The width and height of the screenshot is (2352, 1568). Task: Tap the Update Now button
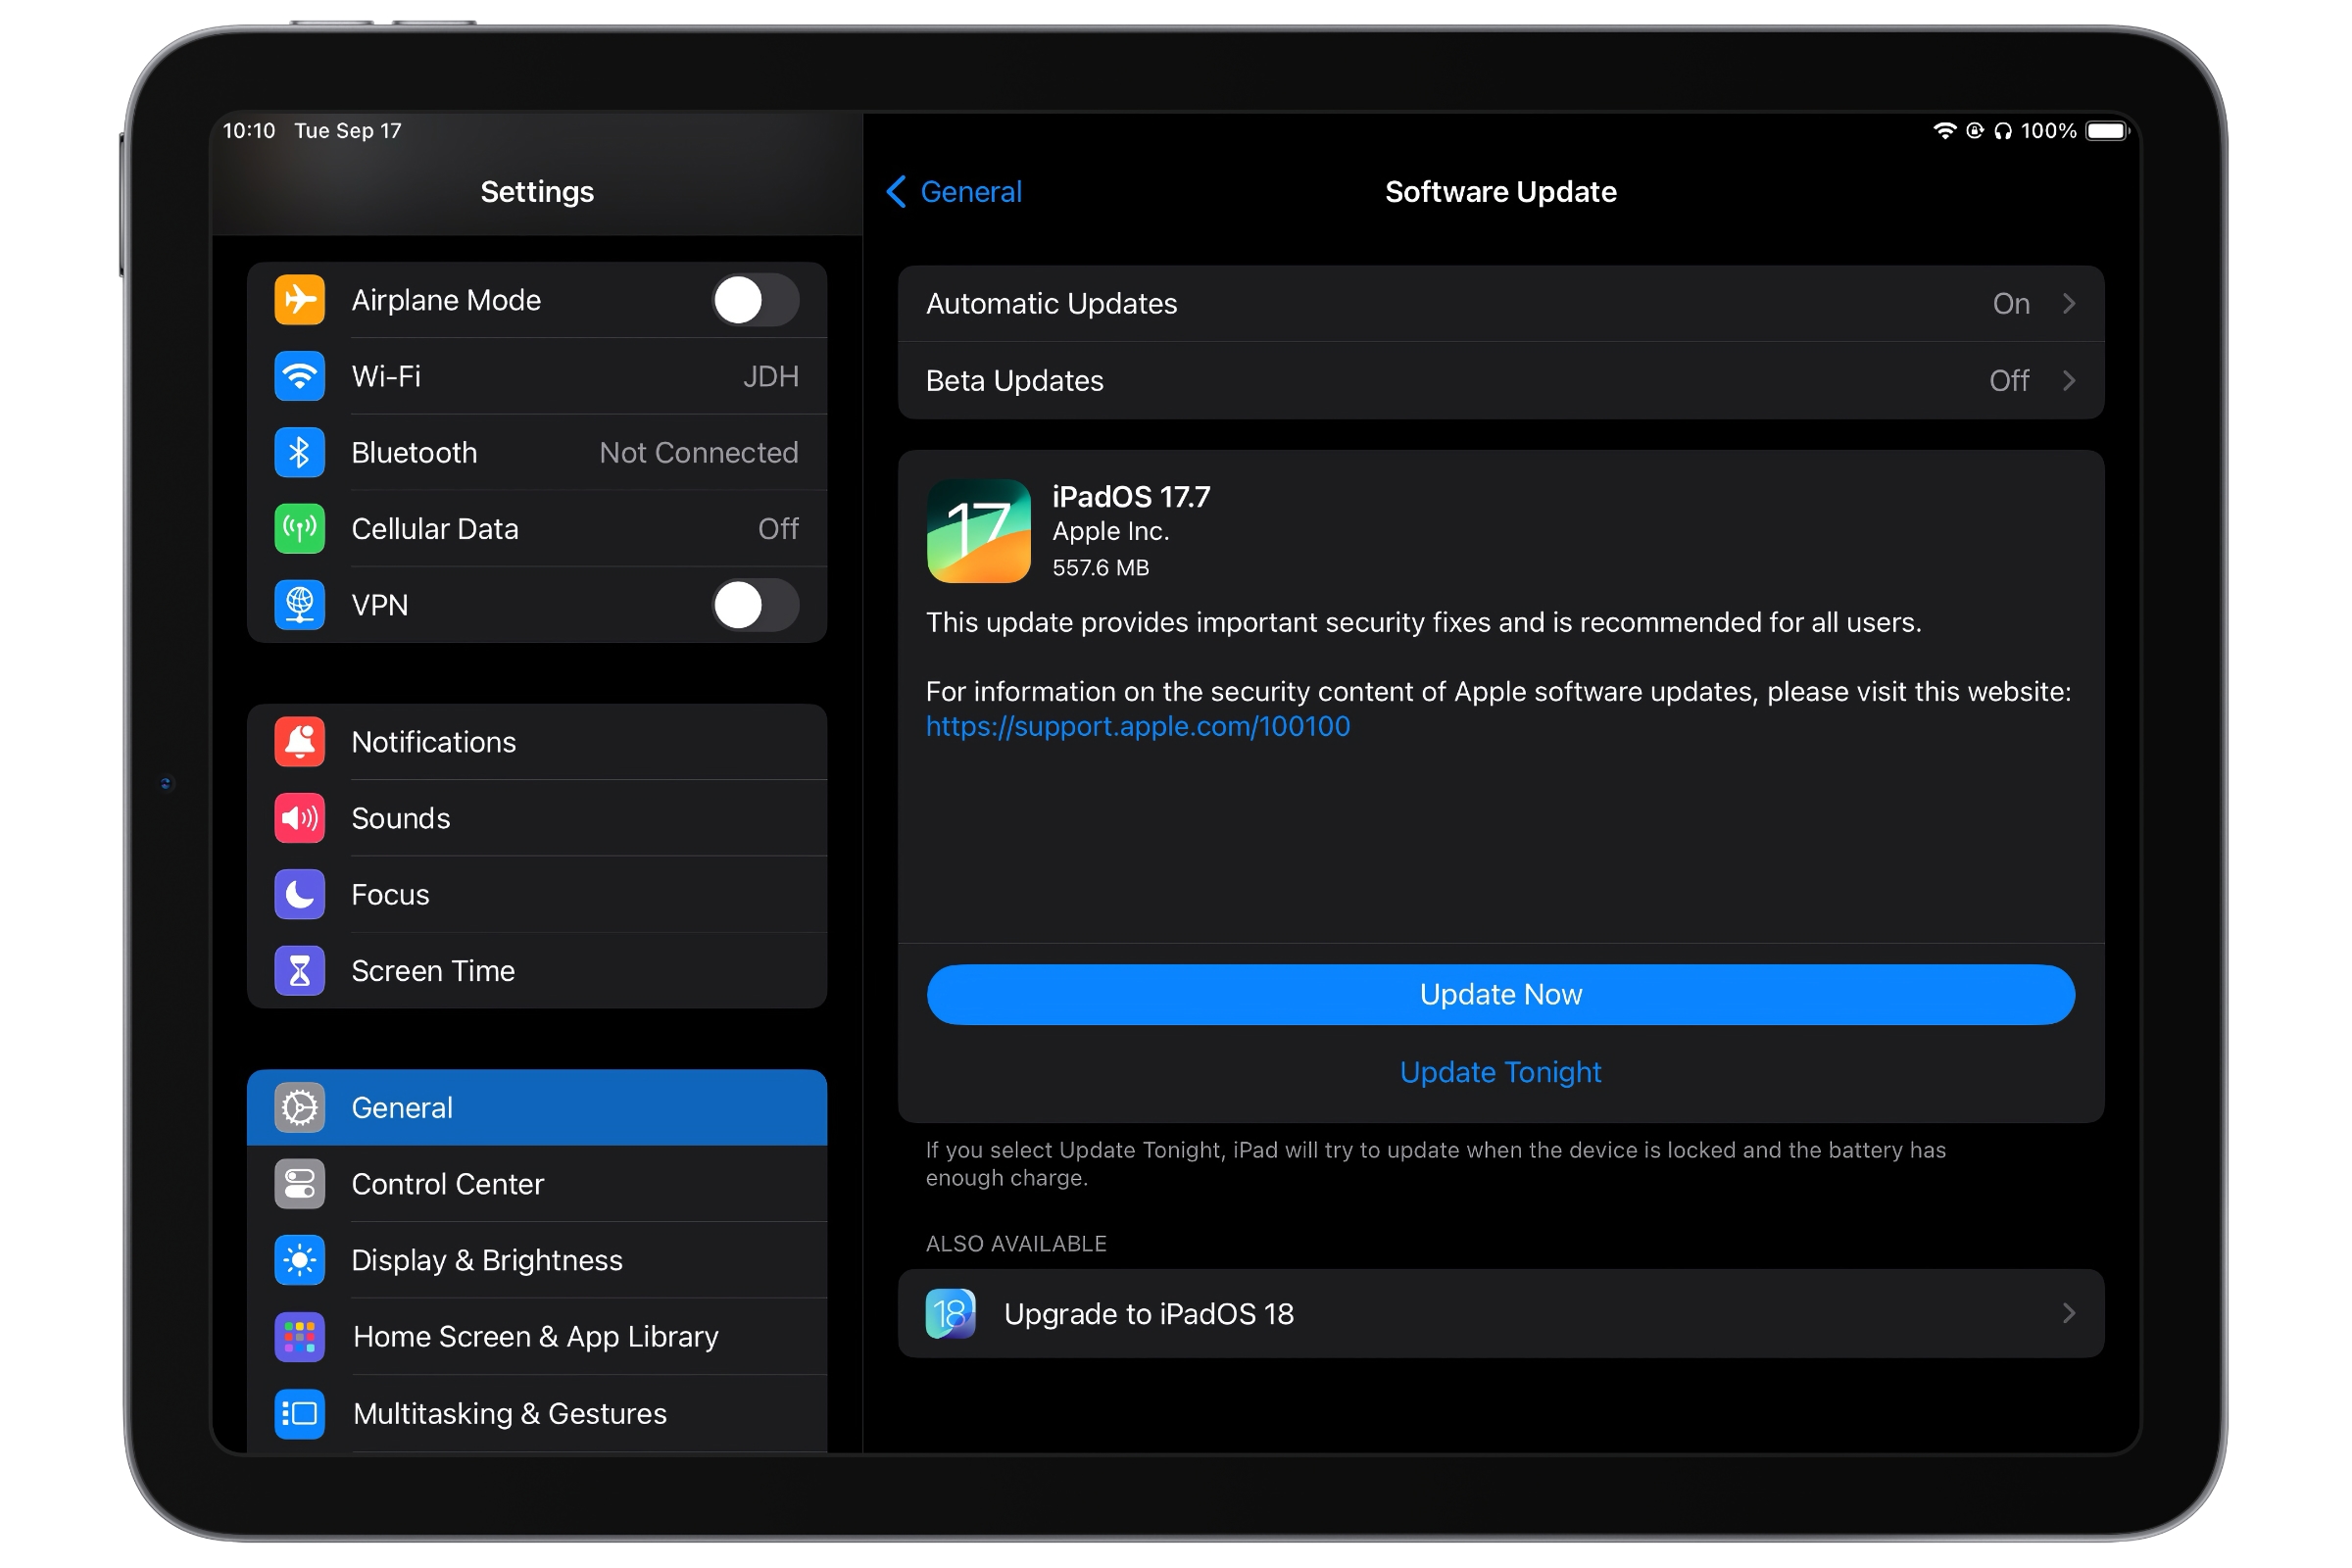pyautogui.click(x=1501, y=995)
